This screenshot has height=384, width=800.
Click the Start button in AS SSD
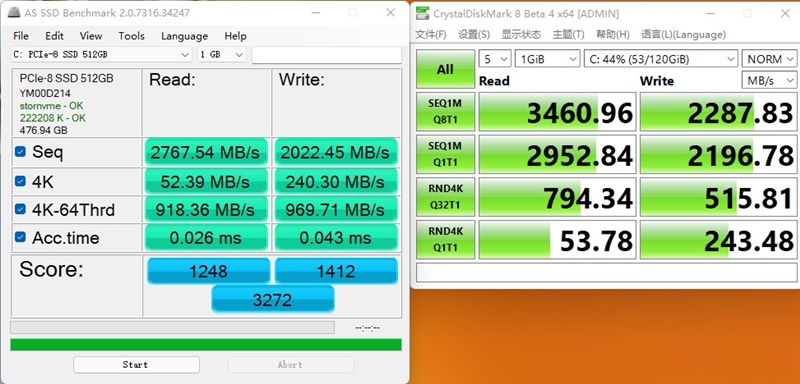pyautogui.click(x=136, y=365)
